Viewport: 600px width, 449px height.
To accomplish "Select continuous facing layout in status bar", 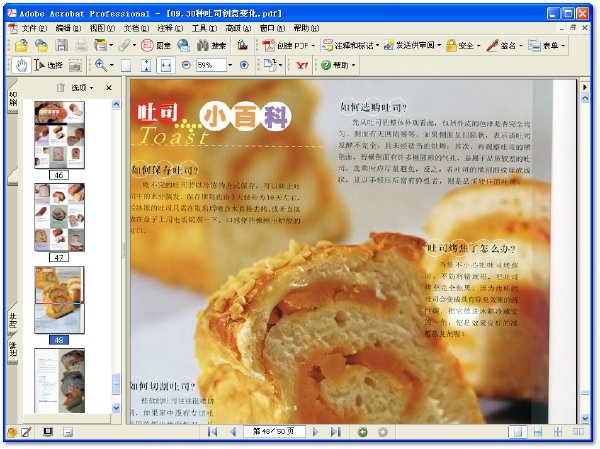I will tap(558, 432).
